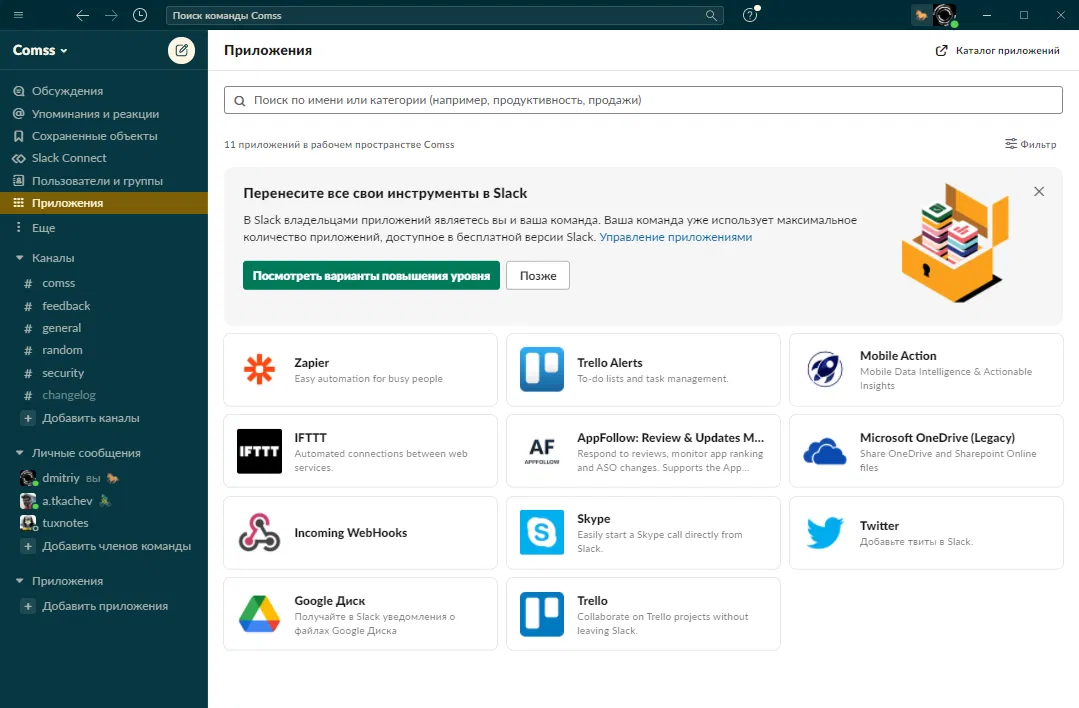Open the Twitter bird icon
This screenshot has width=1079, height=708.
point(825,533)
